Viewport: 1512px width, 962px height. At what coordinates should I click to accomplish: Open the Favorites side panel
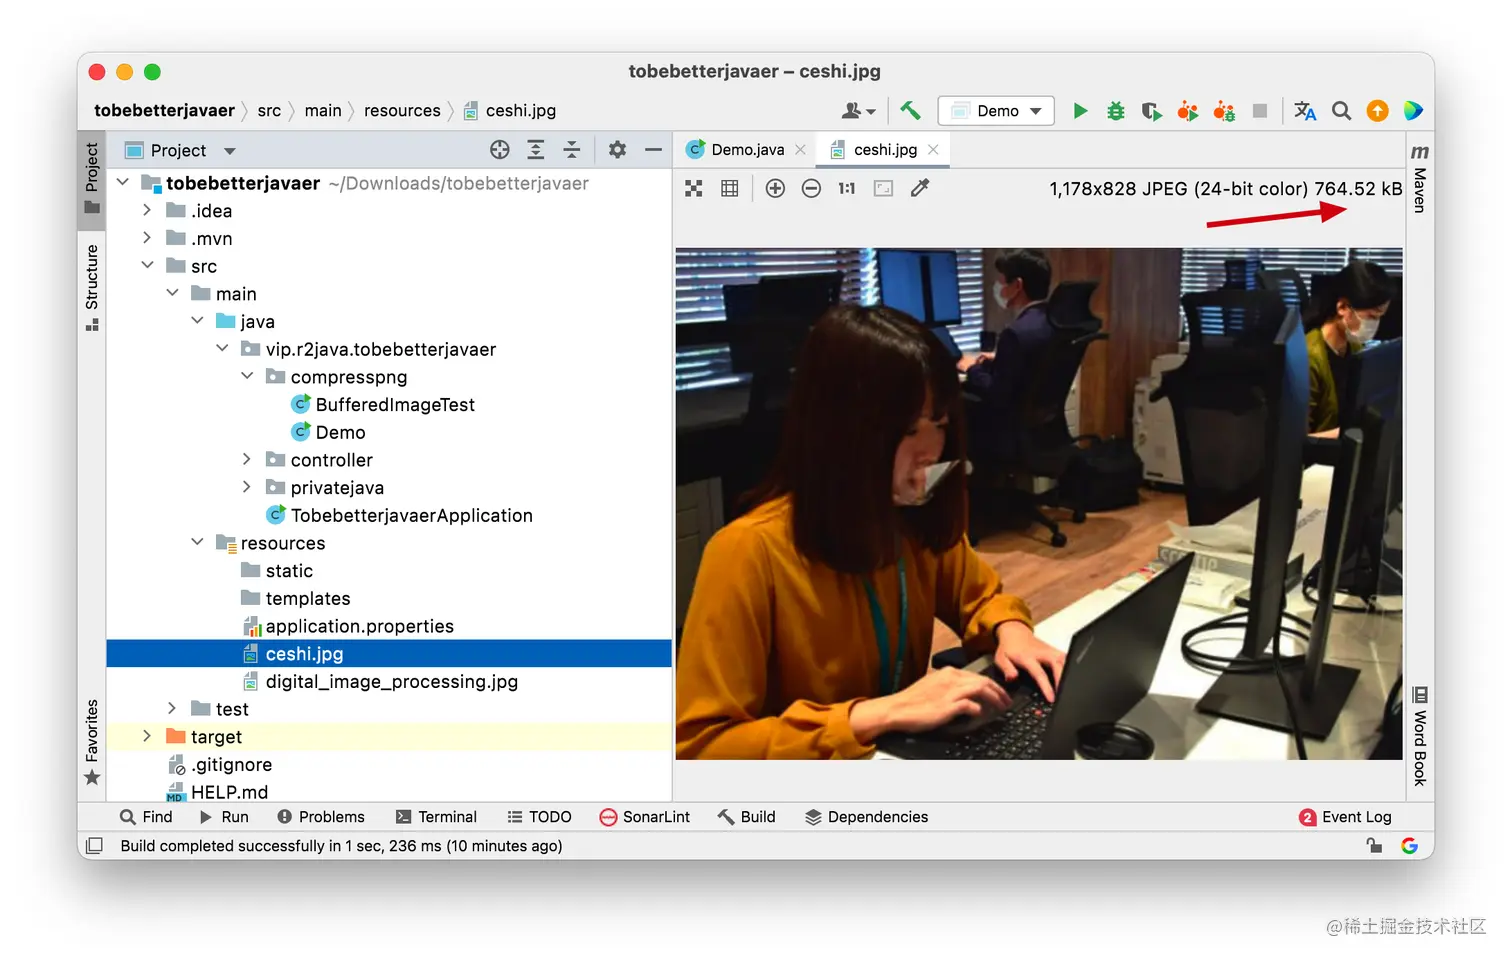[92, 742]
